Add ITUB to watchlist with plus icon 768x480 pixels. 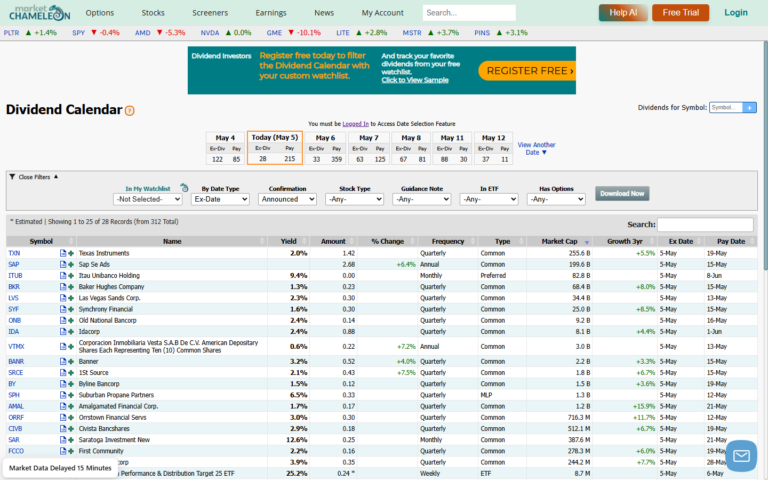(x=71, y=276)
